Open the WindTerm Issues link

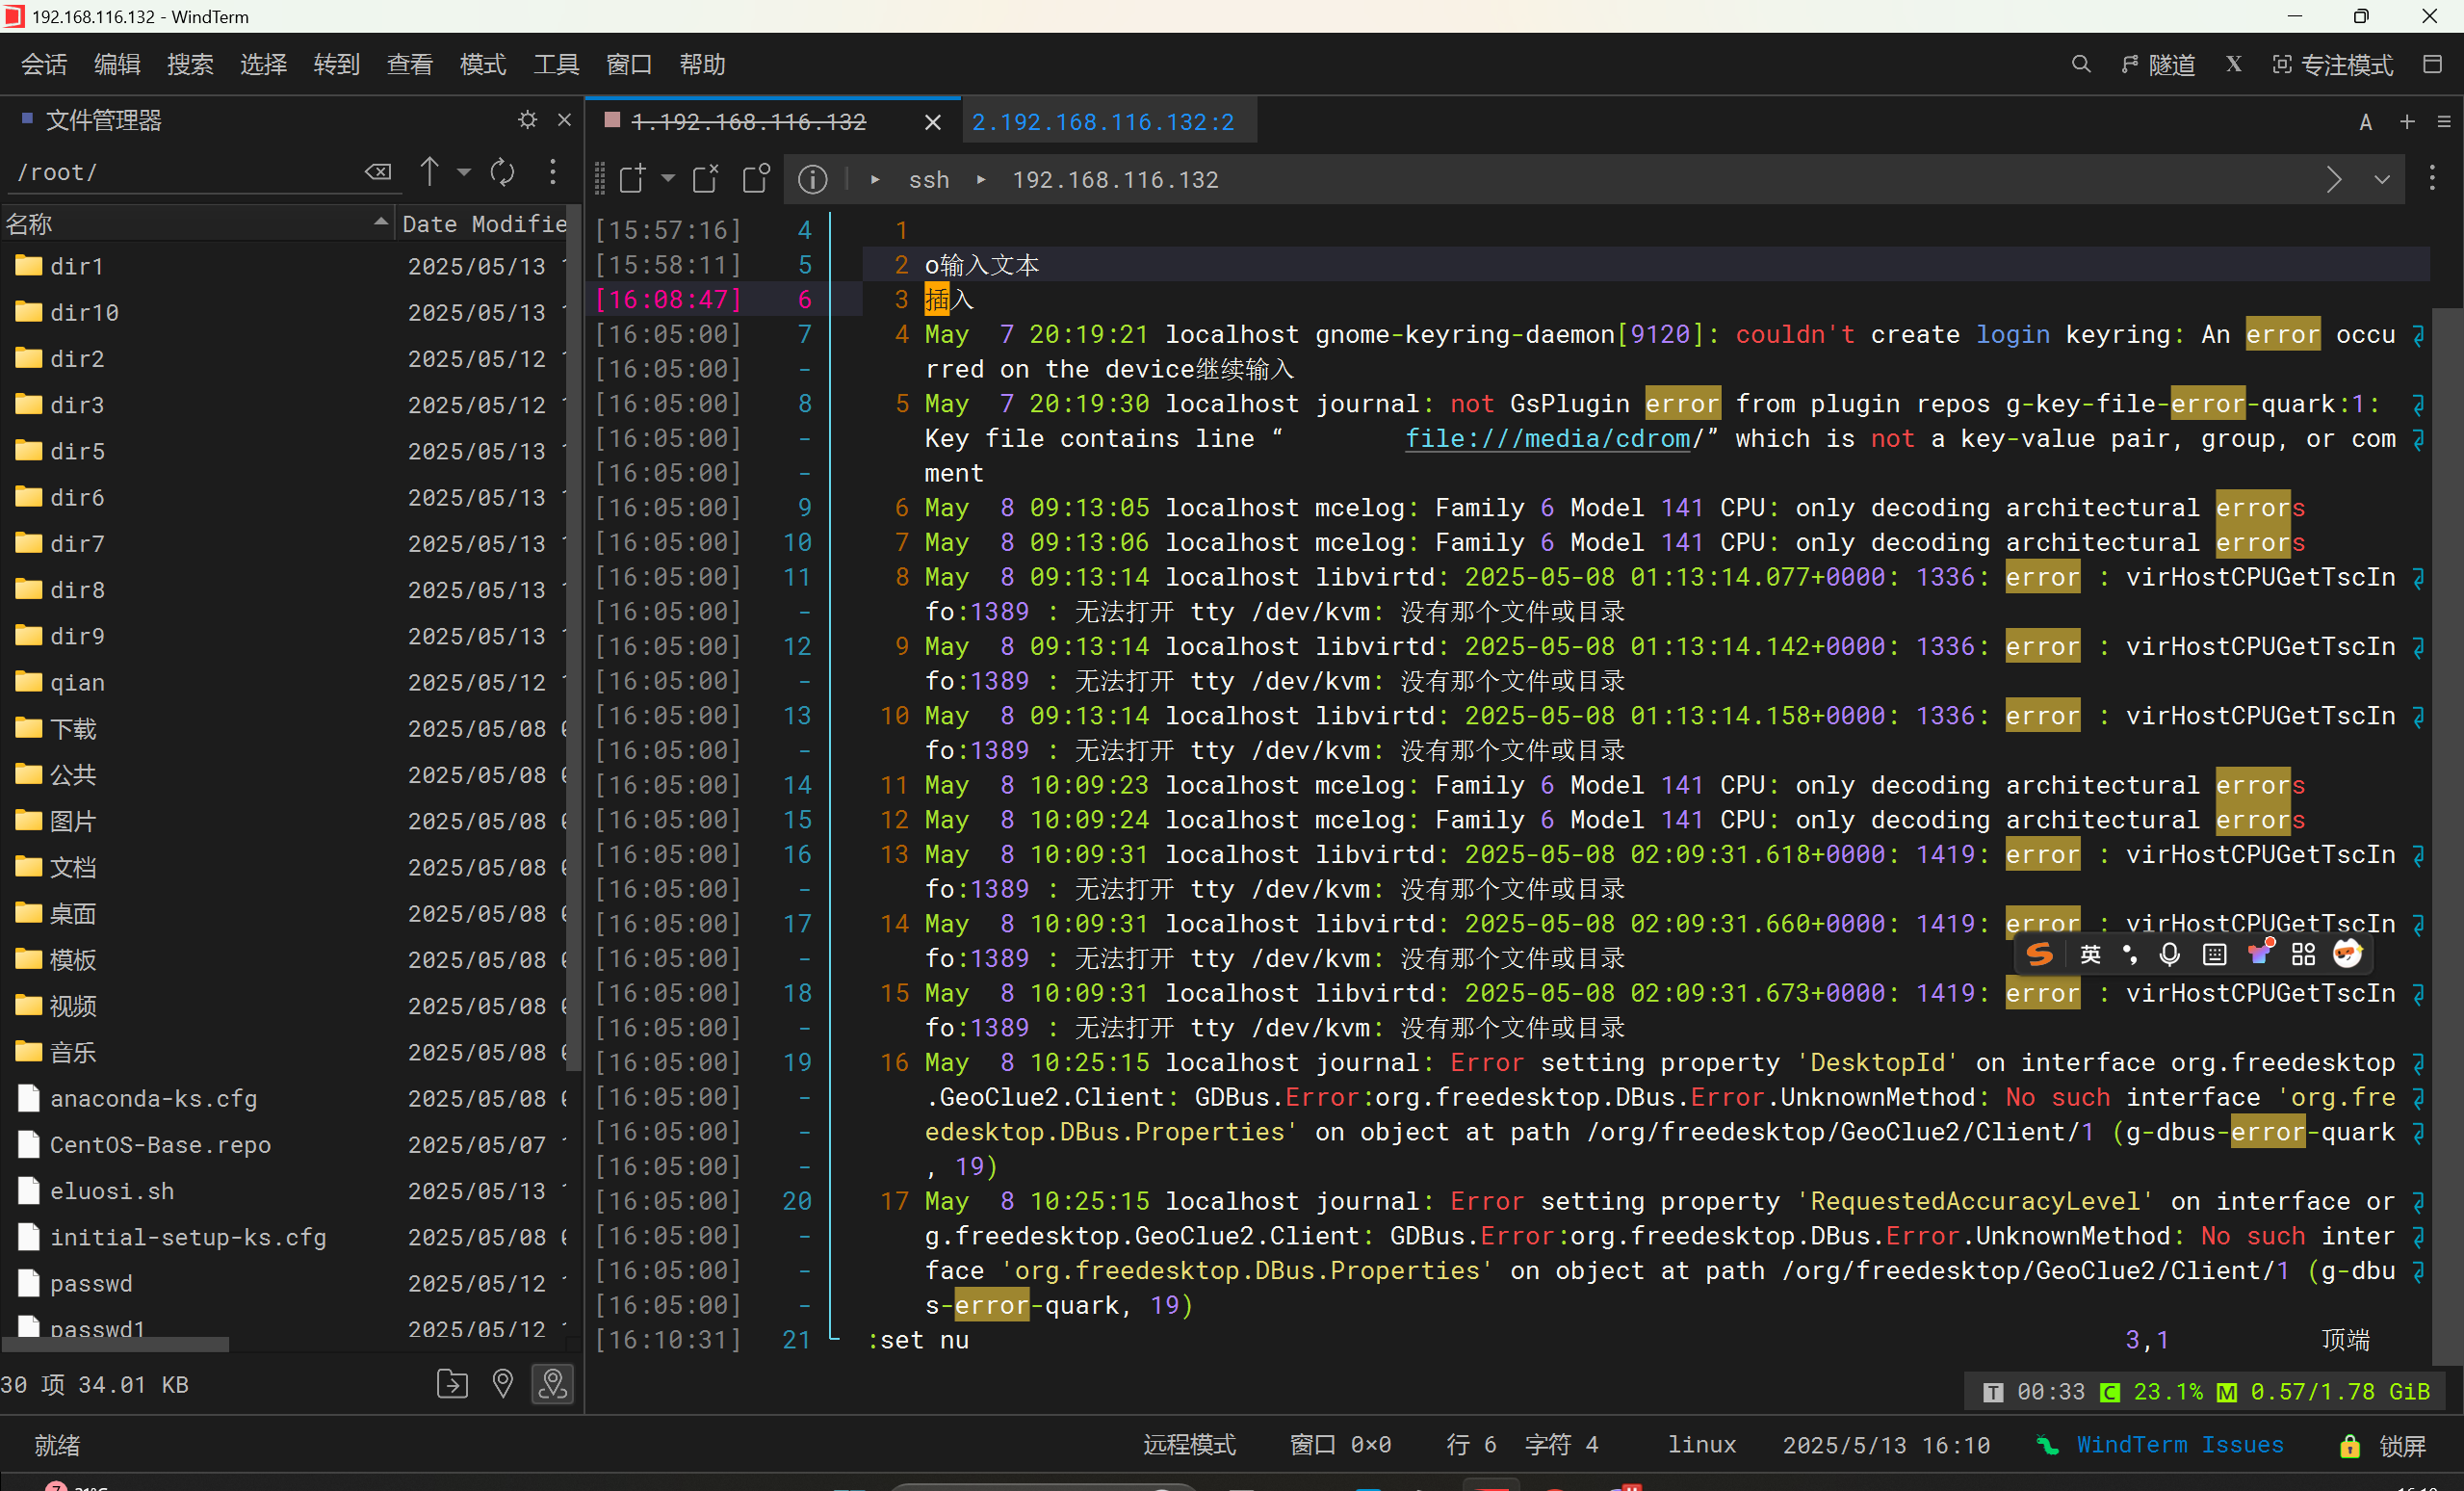pyautogui.click(x=2179, y=1445)
